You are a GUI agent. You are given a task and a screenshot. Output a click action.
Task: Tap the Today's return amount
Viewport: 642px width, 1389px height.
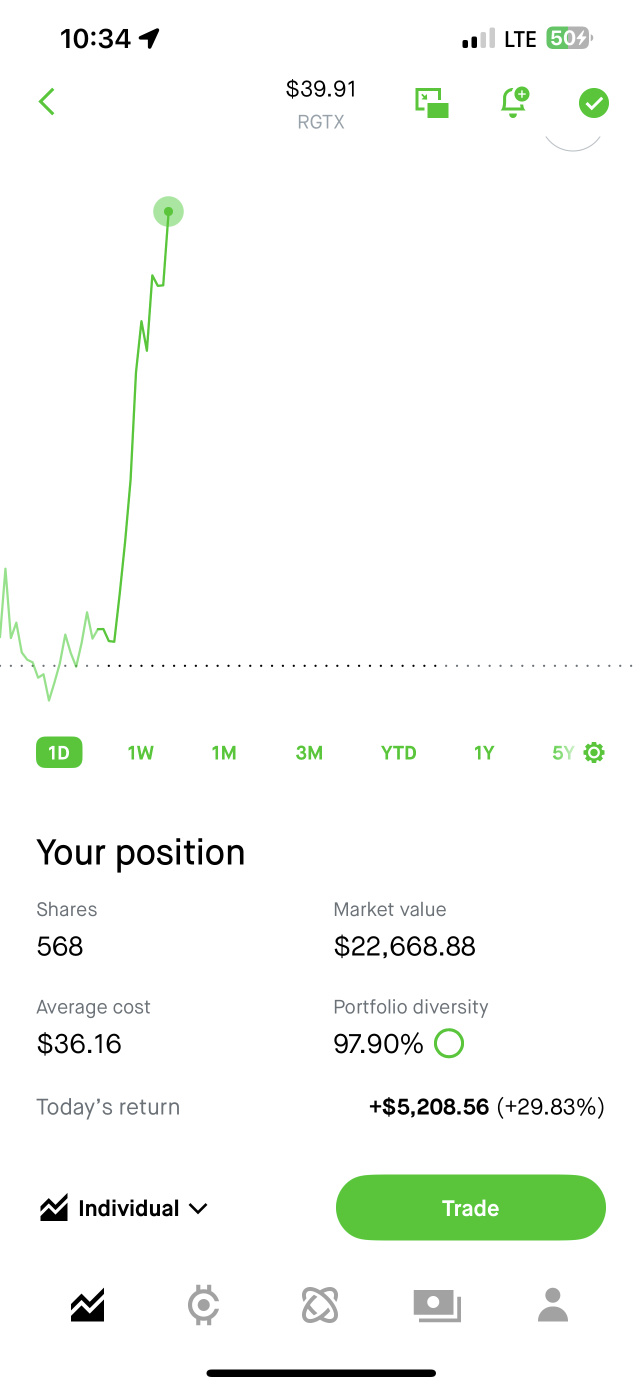click(x=429, y=1107)
